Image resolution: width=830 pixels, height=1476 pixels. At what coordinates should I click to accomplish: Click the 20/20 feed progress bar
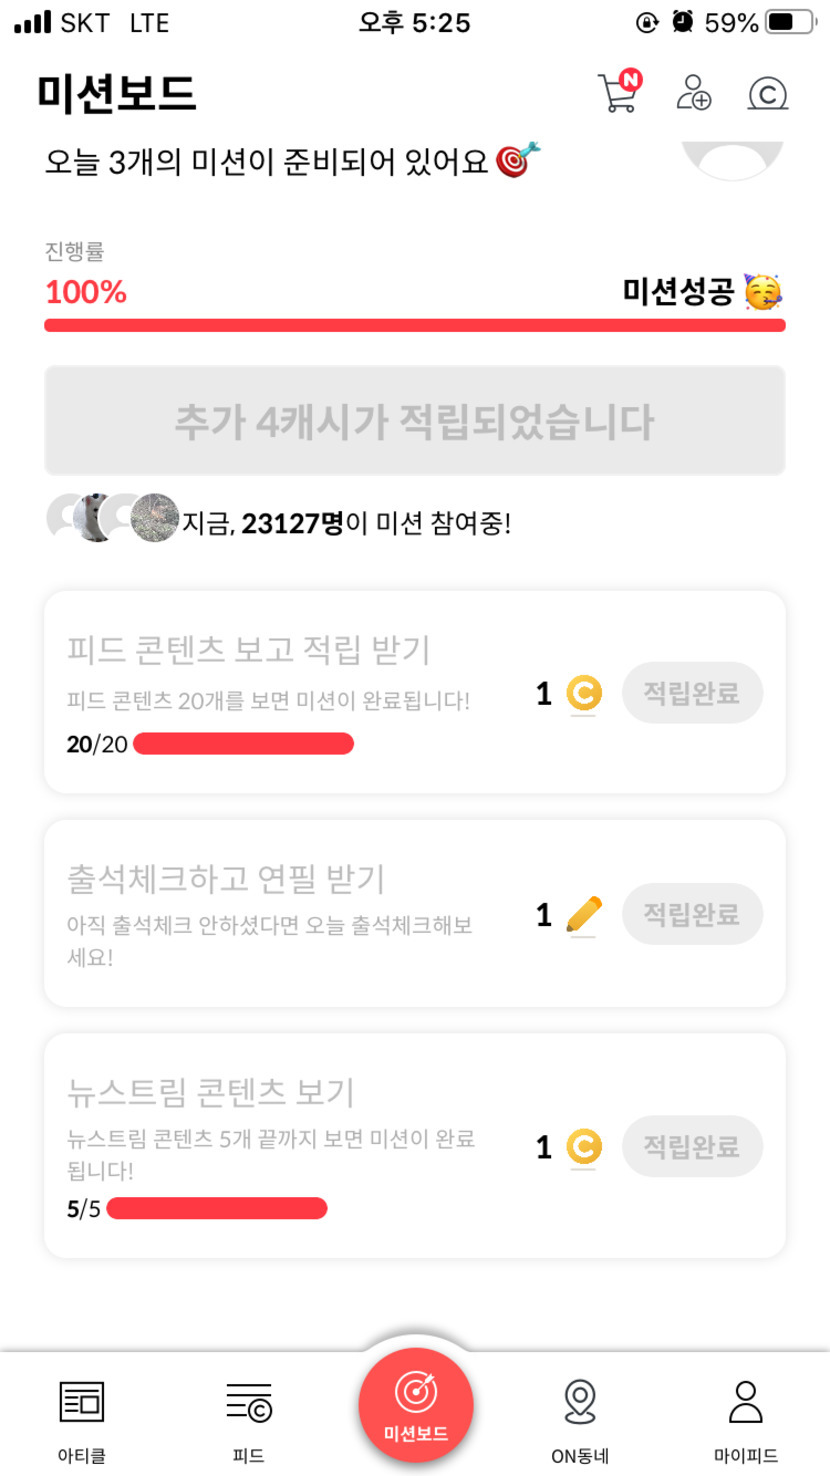click(243, 744)
